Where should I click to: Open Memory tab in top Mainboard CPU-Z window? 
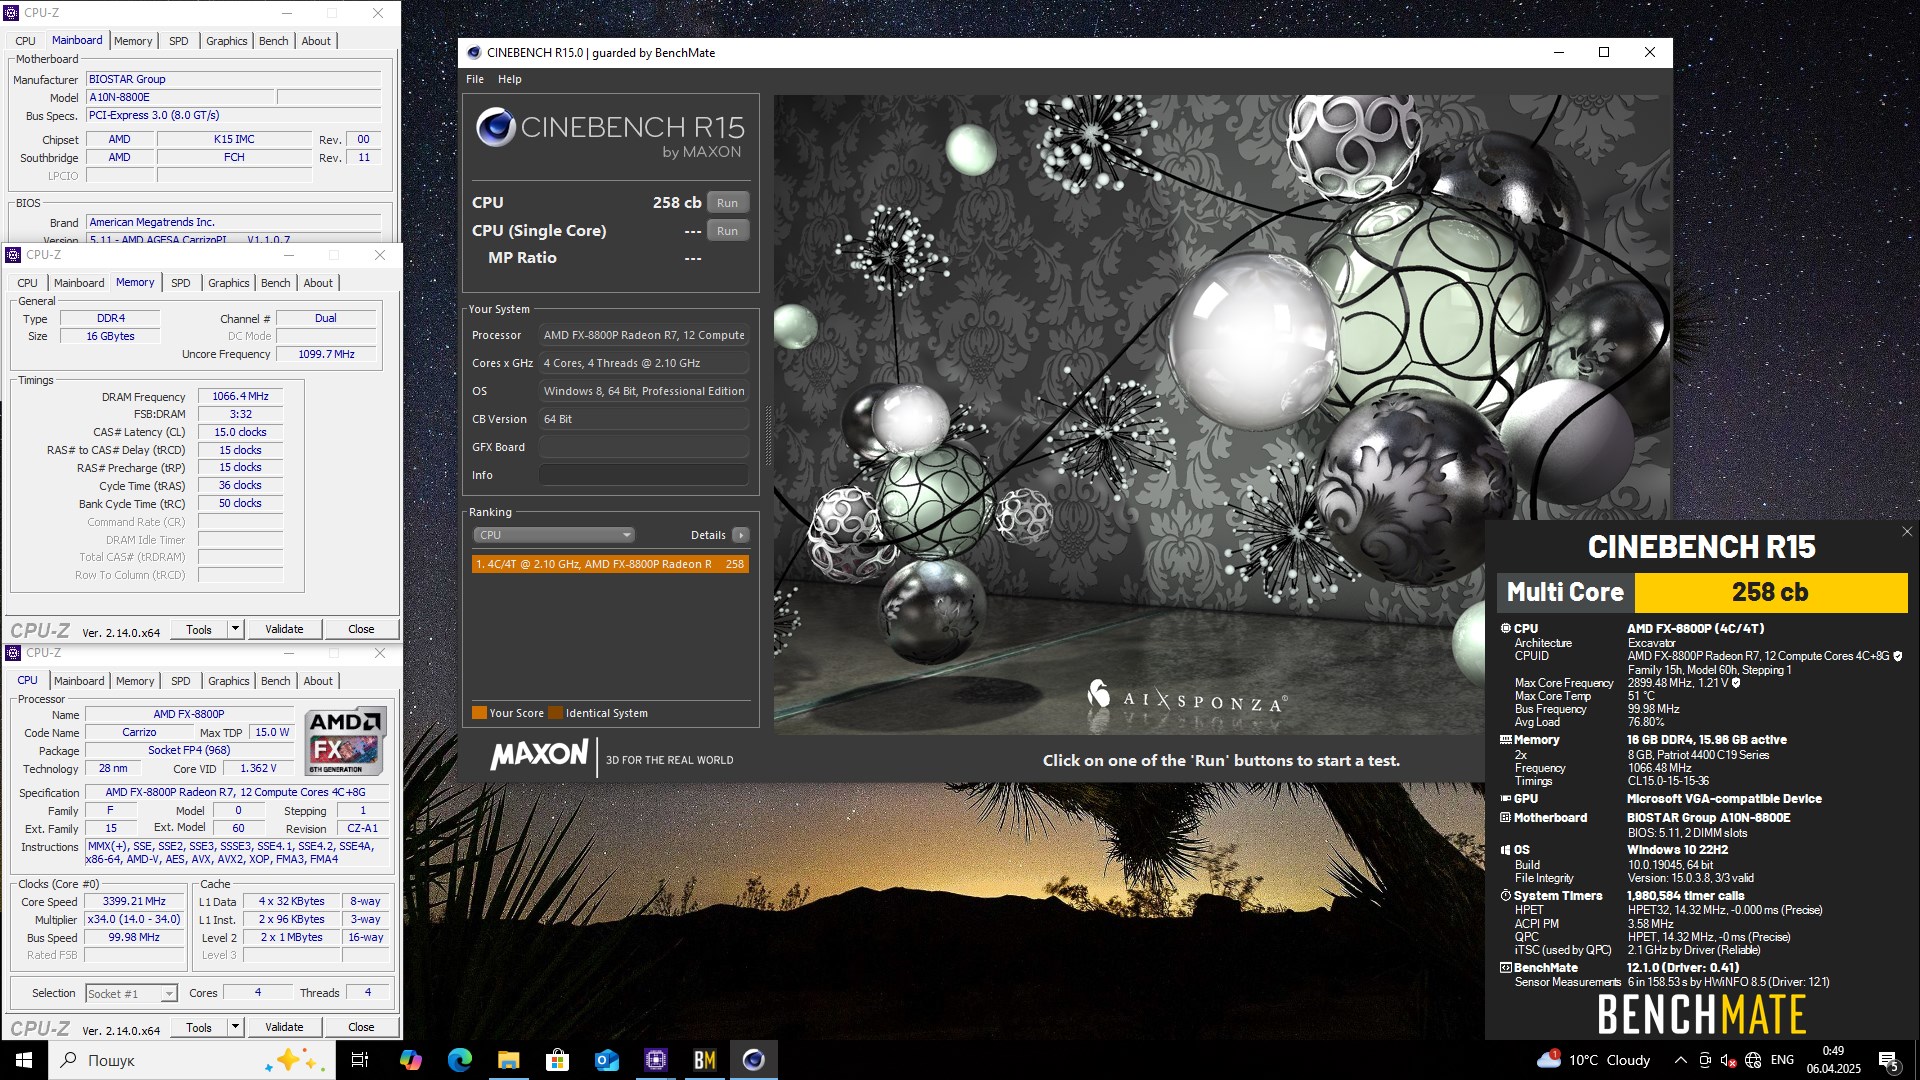[x=133, y=41]
